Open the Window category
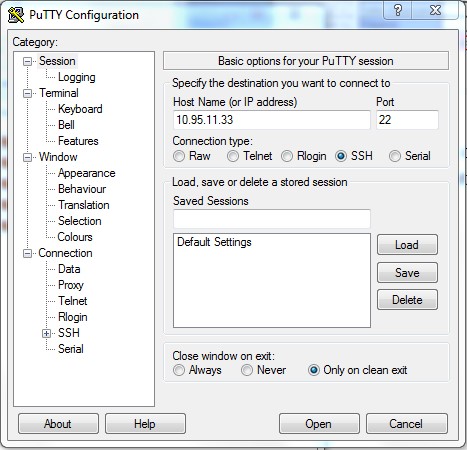Viewport: 467px width, 450px height. 58,157
